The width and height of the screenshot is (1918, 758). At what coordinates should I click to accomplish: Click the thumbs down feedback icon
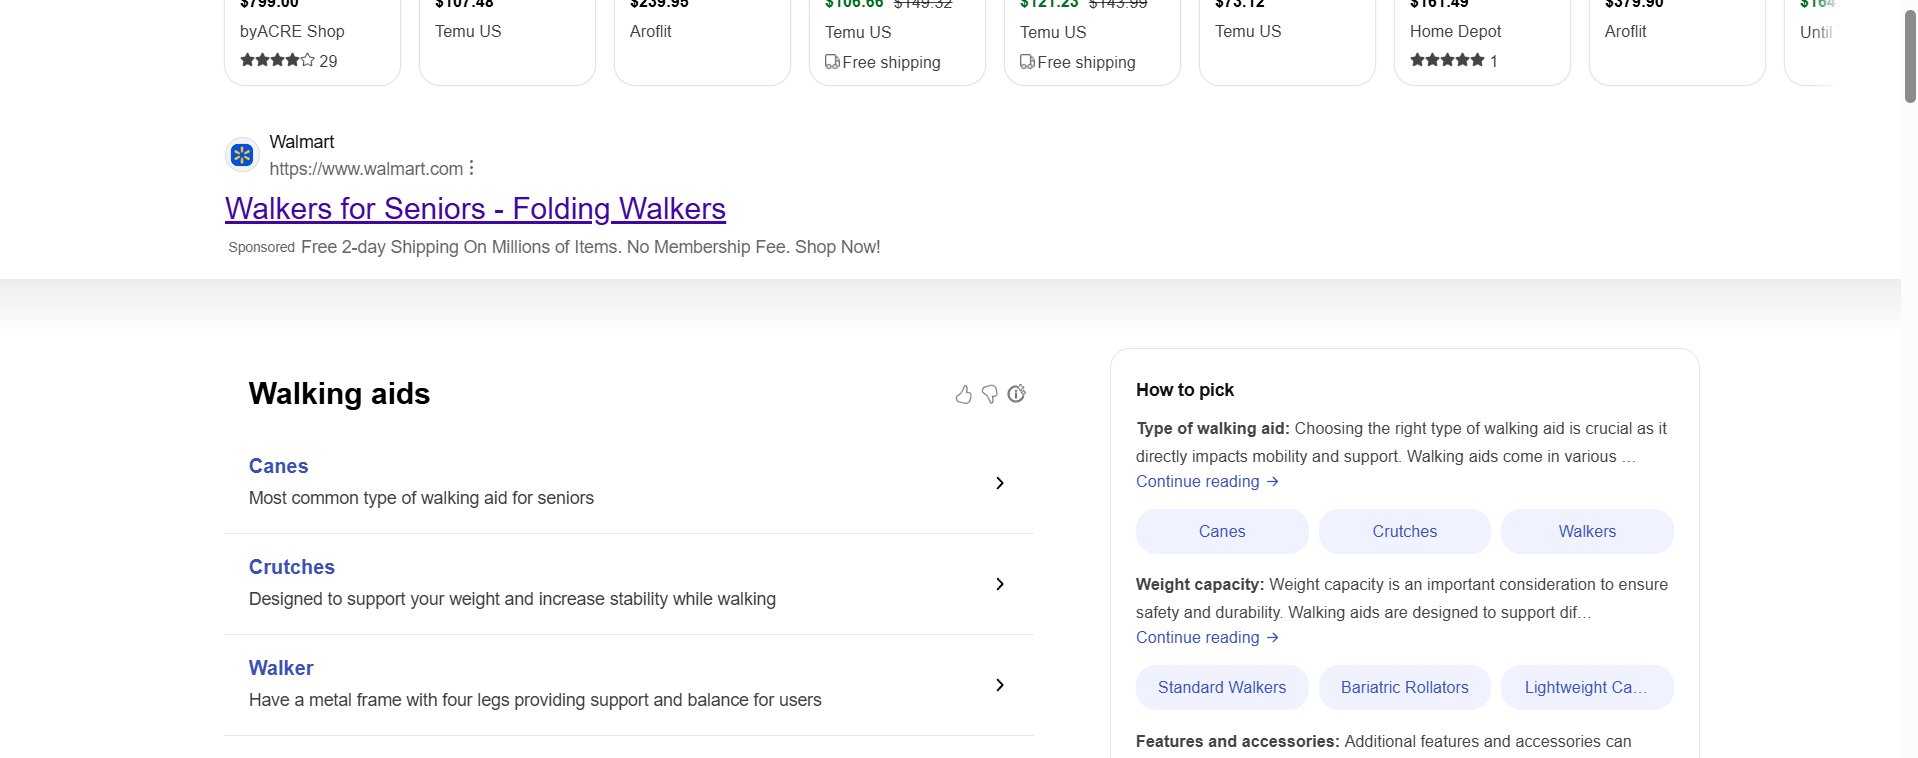[x=990, y=394]
